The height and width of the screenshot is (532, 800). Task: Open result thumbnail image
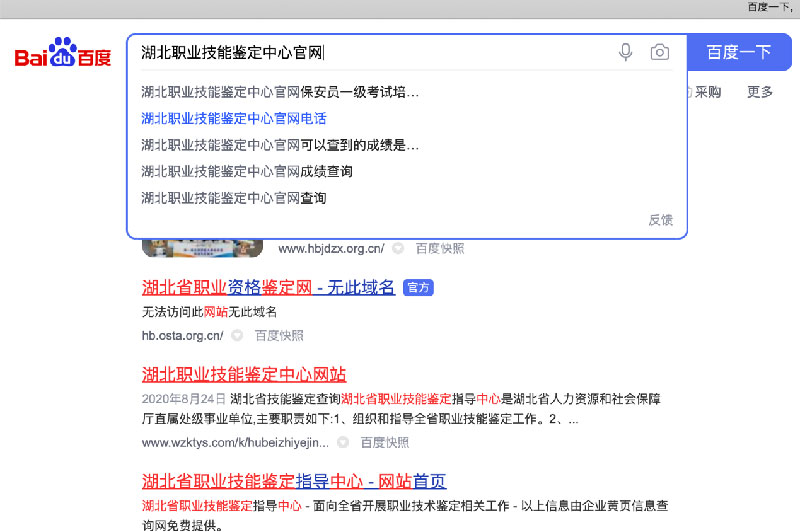(203, 248)
